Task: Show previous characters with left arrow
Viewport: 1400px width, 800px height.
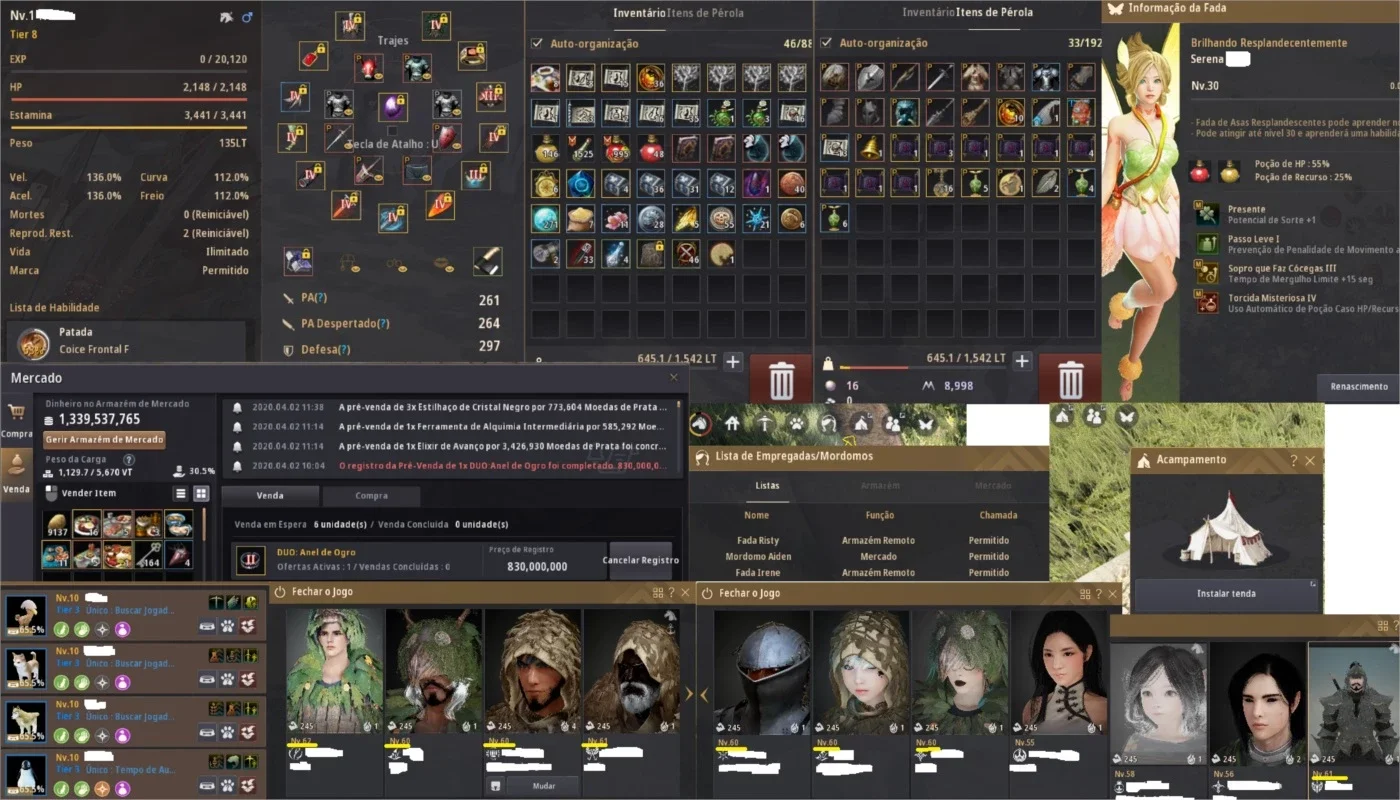Action: 704,693
